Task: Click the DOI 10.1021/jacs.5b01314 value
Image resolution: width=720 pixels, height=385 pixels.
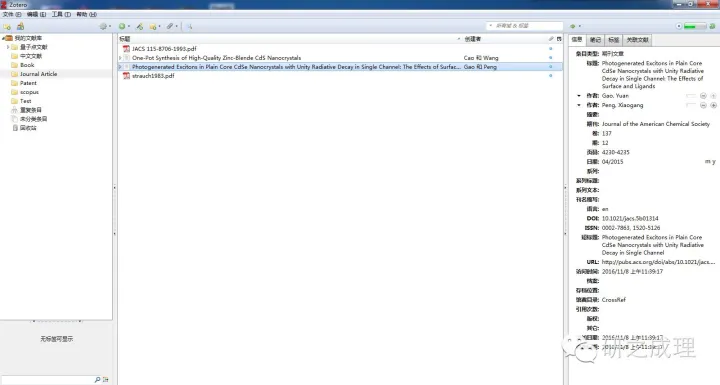Action: click(x=630, y=218)
